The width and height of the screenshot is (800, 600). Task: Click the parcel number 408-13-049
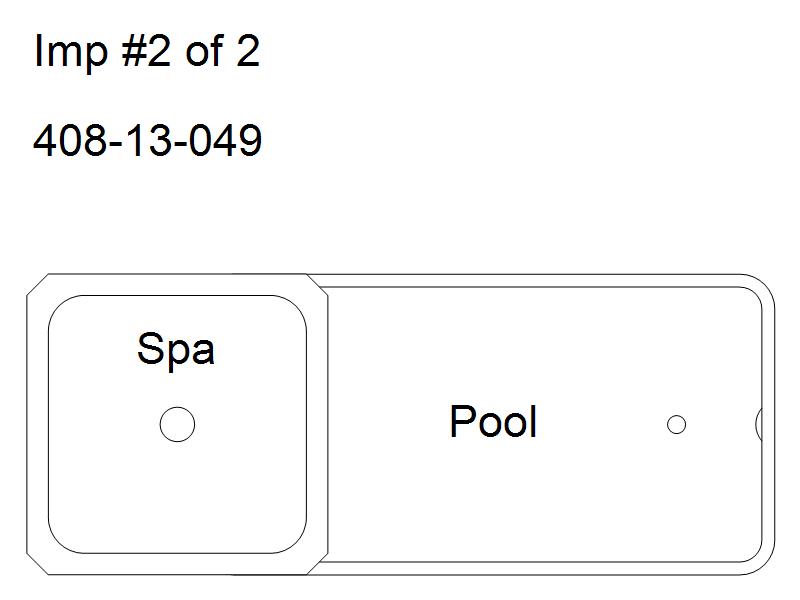147,139
